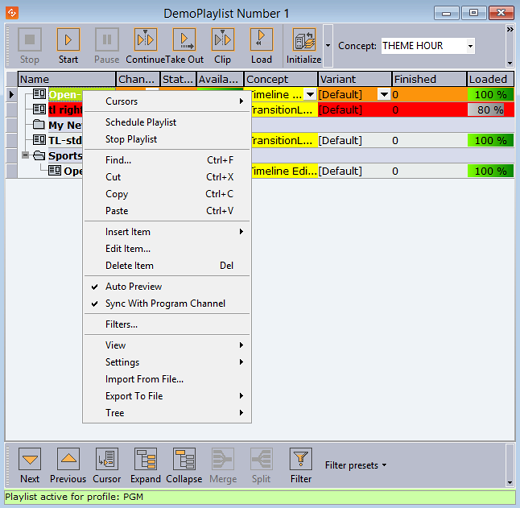Move cursor with the Next arrow icon
This screenshot has height=508, width=520.
click(x=30, y=459)
